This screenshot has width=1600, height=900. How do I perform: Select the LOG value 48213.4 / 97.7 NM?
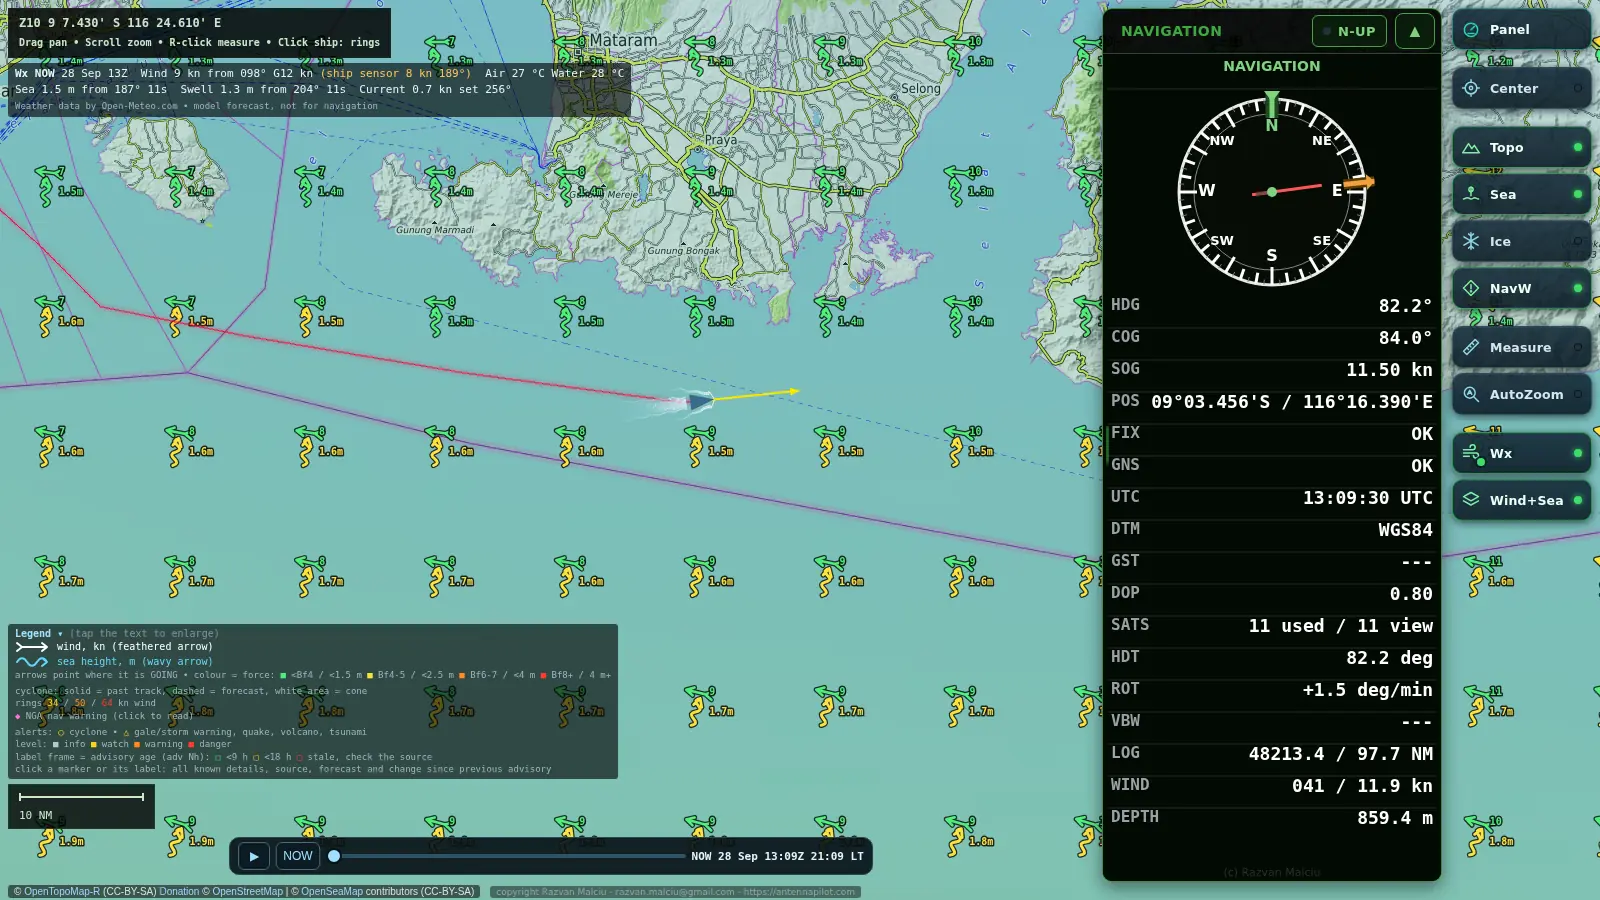pyautogui.click(x=1340, y=754)
